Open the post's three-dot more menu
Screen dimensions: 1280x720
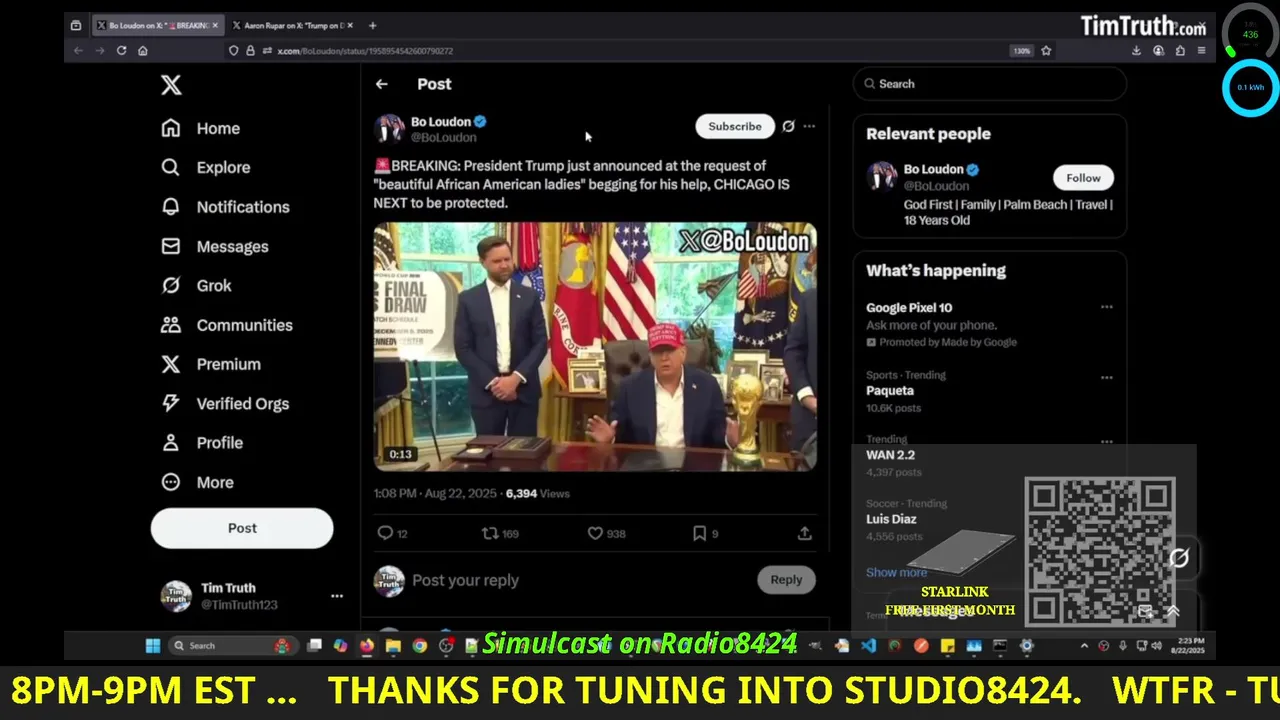point(809,126)
